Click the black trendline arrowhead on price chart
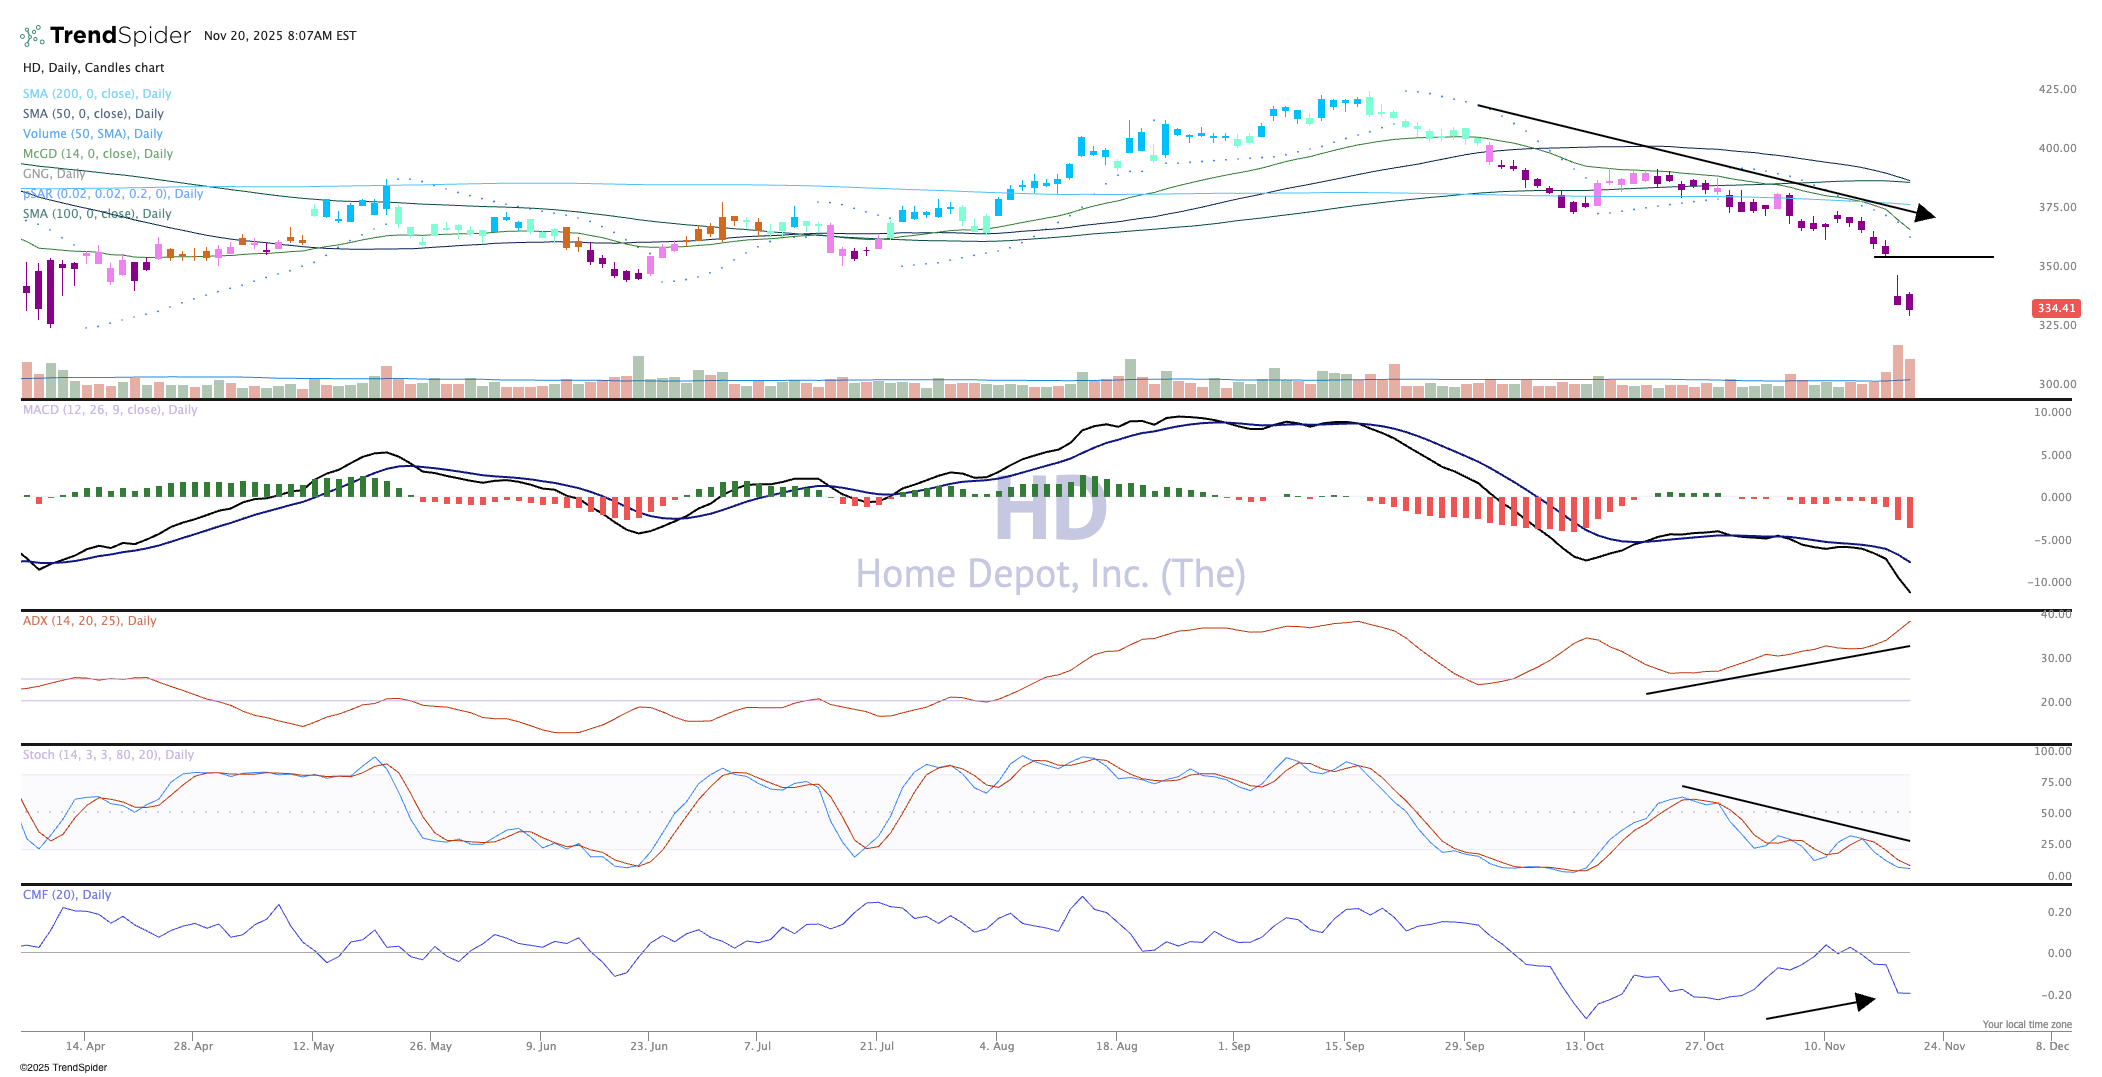Image resolution: width=2102 pixels, height=1077 pixels. click(1924, 213)
